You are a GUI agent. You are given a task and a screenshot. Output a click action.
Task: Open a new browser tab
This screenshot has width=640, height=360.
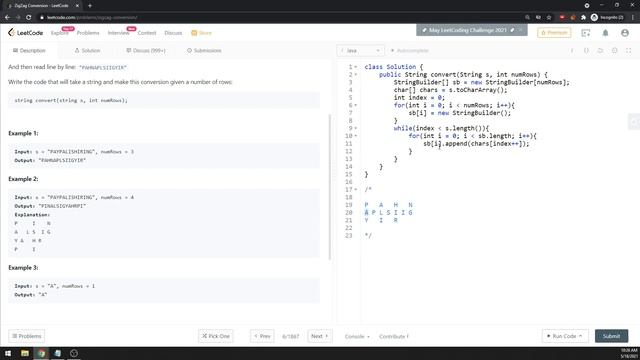(90, 6)
